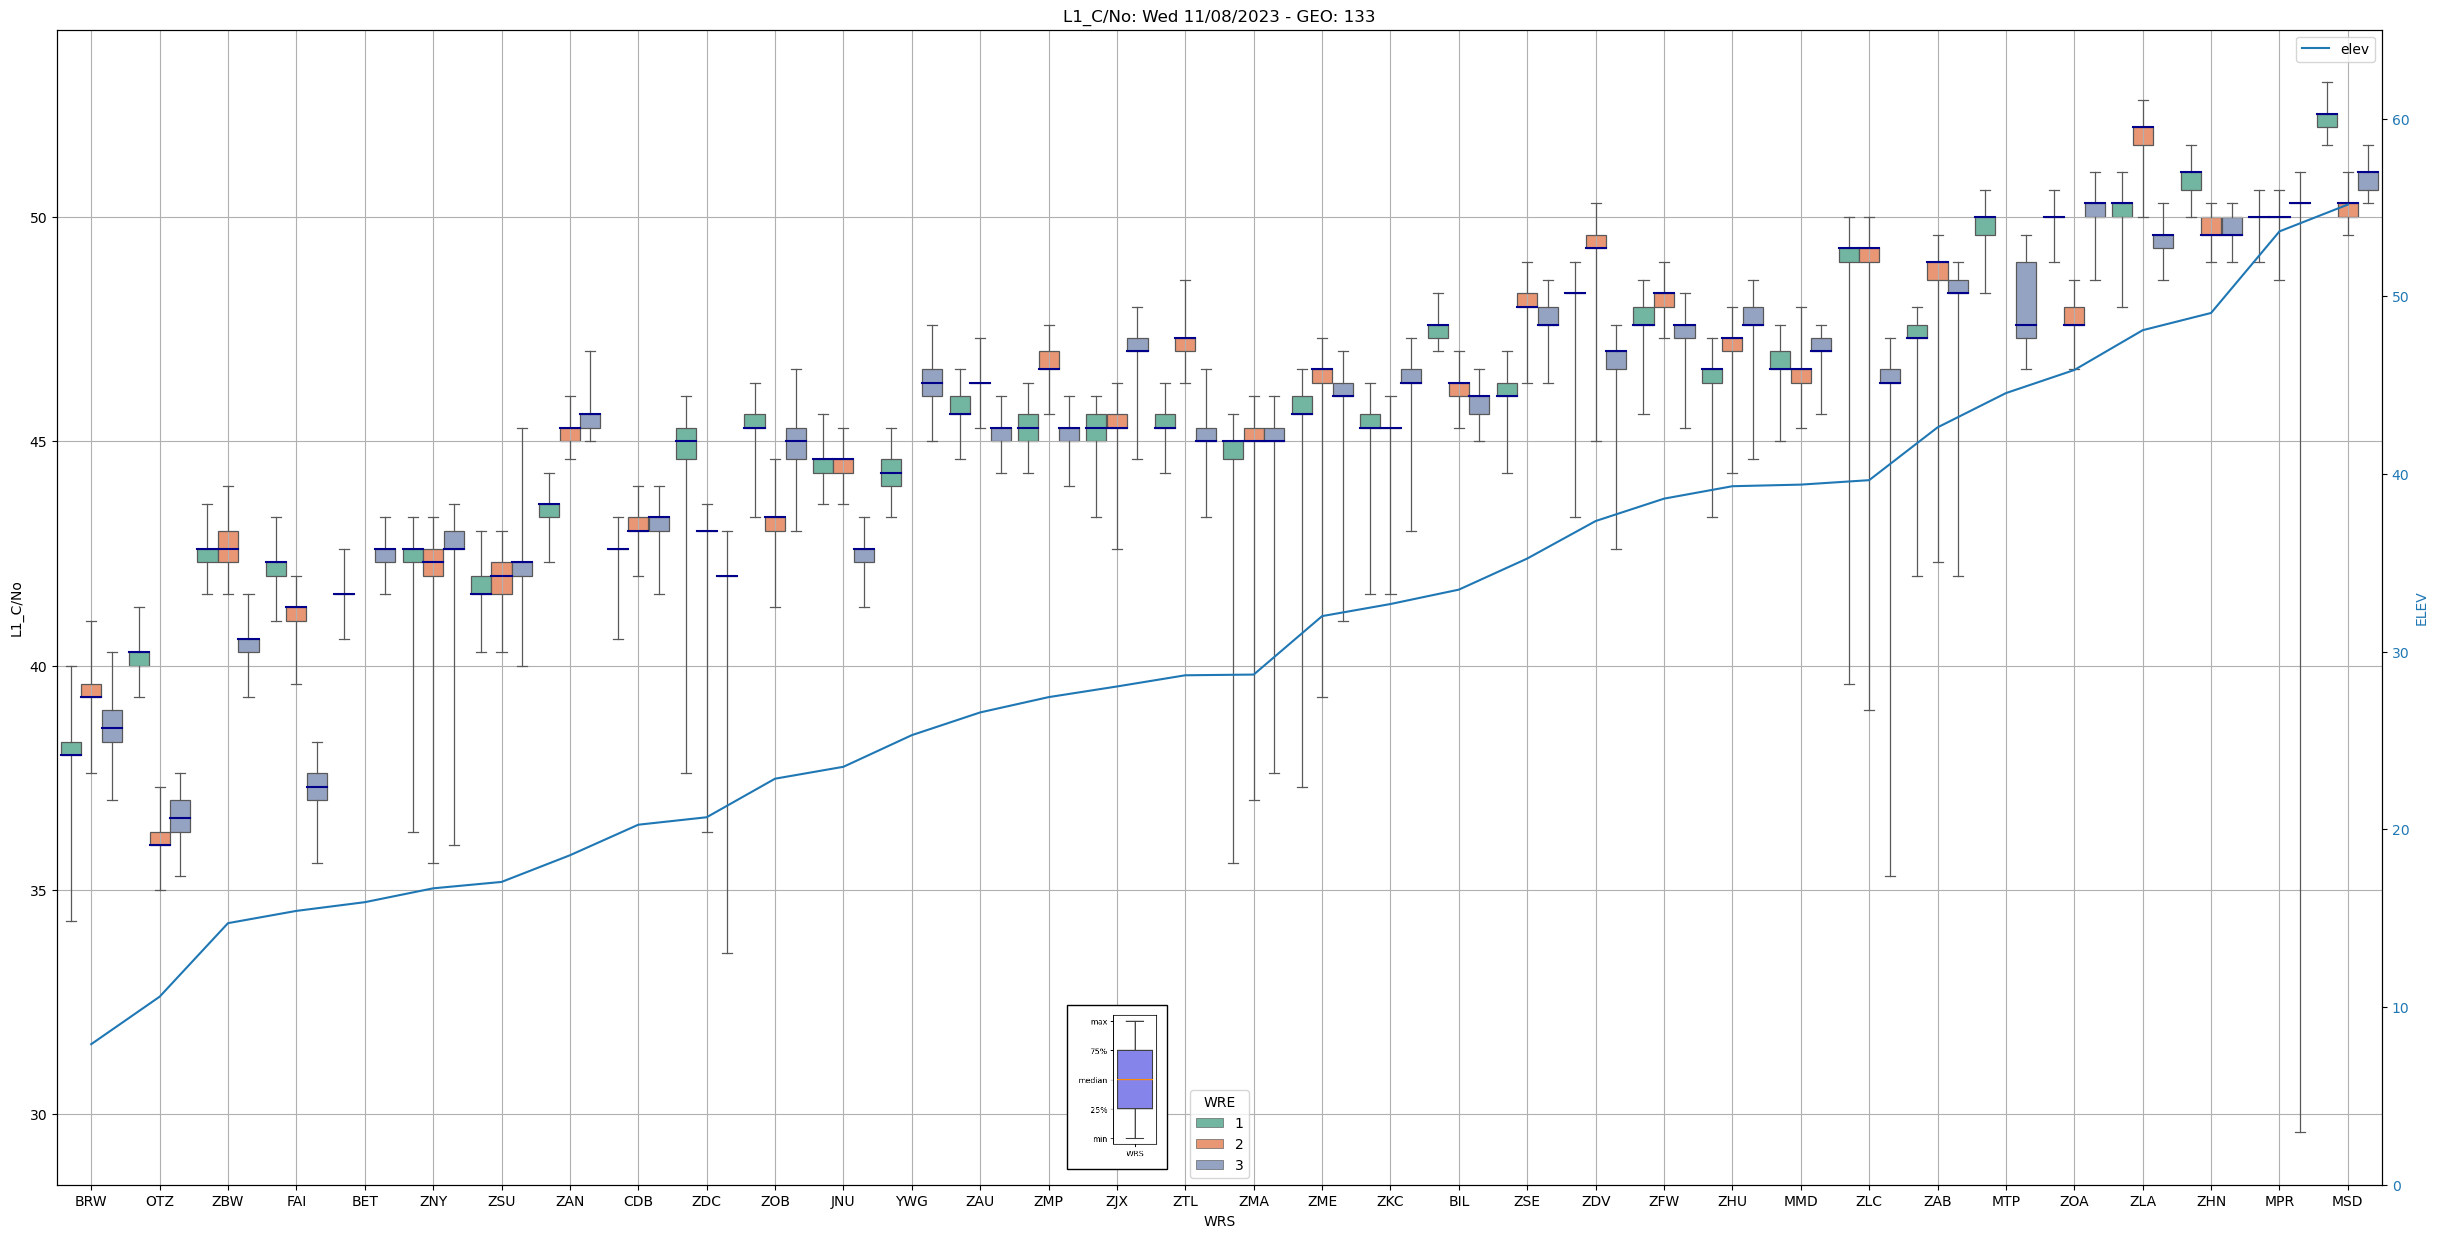Image resolution: width=2439 pixels, height=1238 pixels.
Task: Click the WRE legend orange swatch for 2
Action: pos(1209,1144)
